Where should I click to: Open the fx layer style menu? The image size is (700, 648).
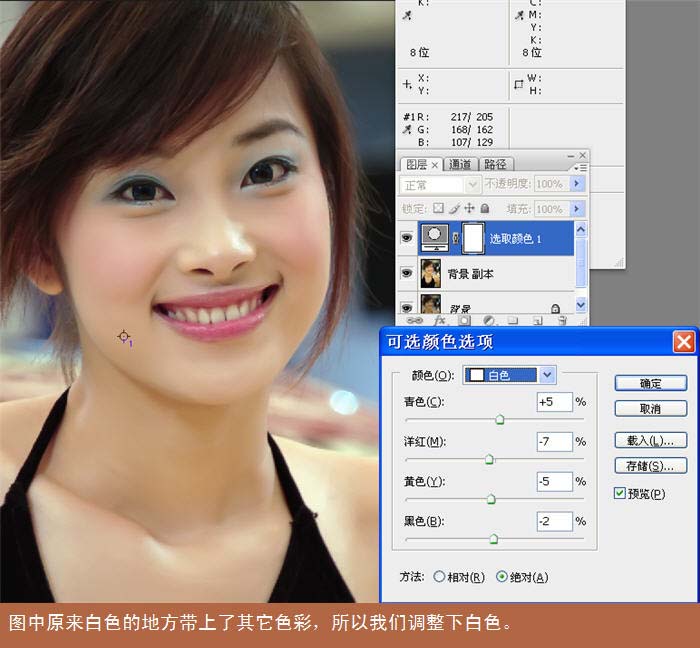click(439, 320)
